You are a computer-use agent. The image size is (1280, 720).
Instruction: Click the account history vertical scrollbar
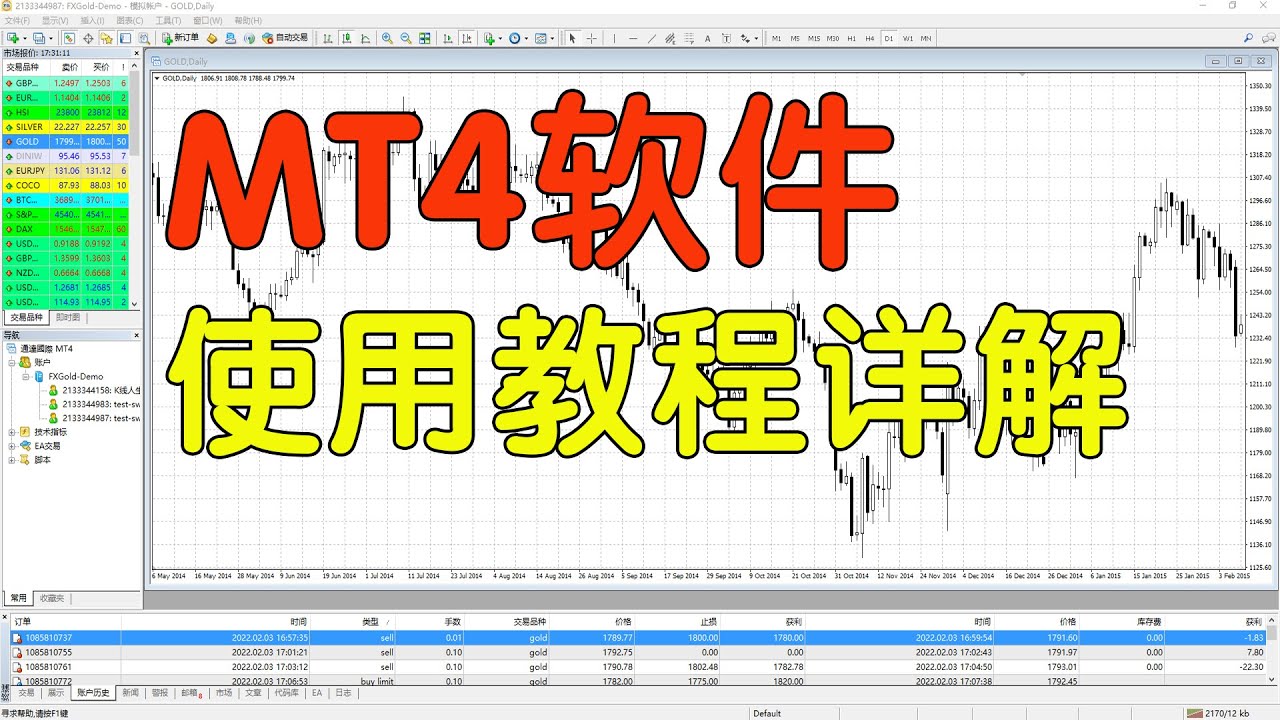coord(1273,651)
